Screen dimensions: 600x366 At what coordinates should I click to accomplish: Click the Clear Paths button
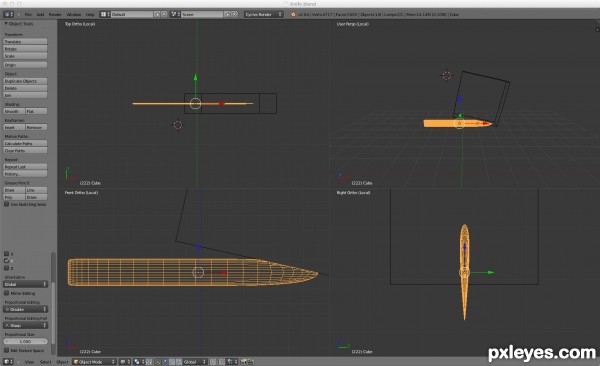click(26, 151)
